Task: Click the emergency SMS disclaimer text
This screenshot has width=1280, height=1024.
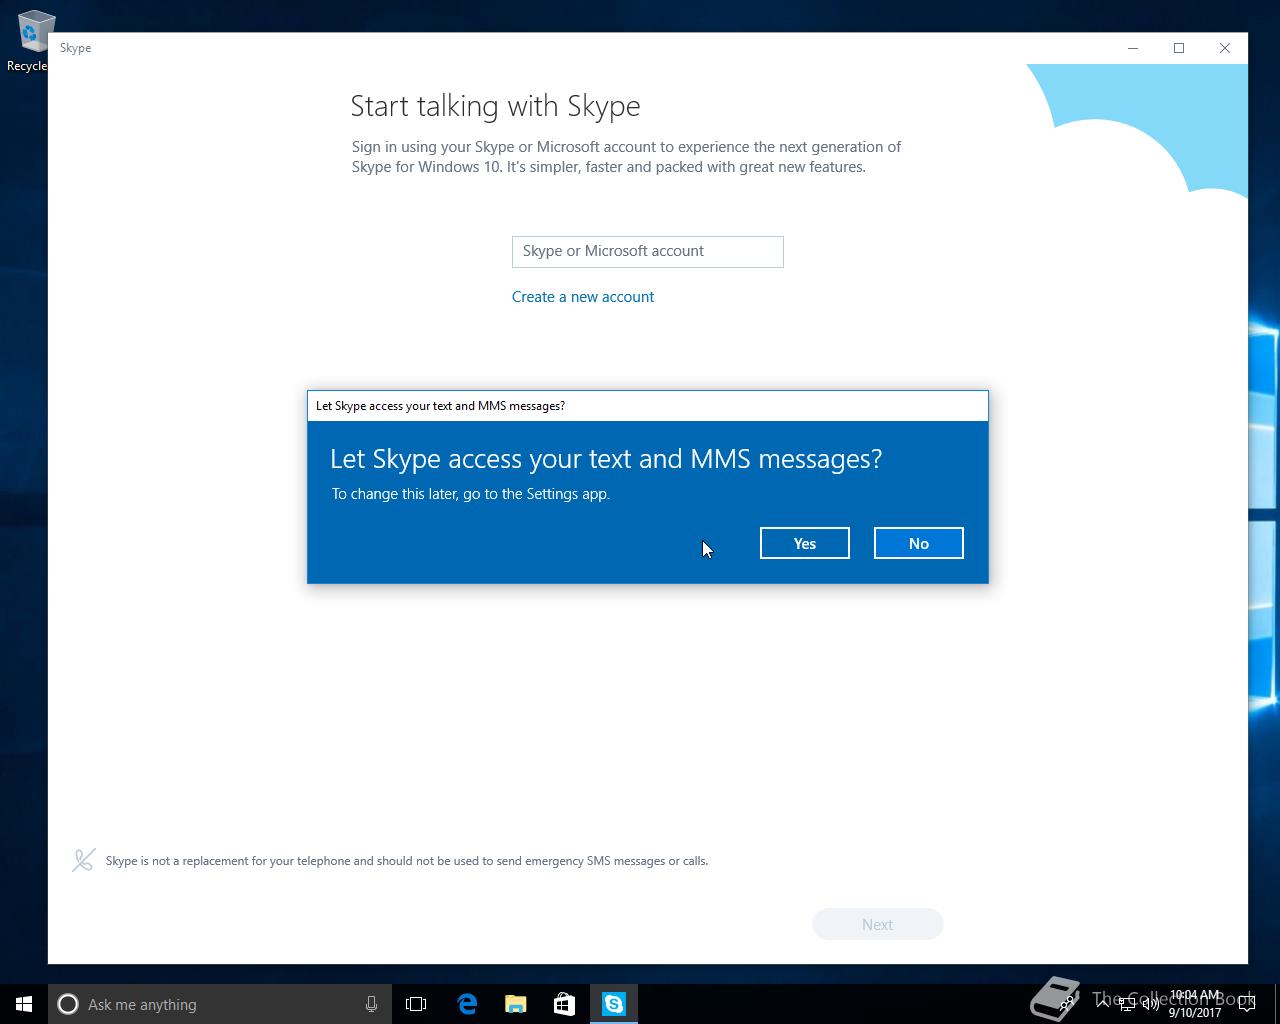Action: [407, 861]
